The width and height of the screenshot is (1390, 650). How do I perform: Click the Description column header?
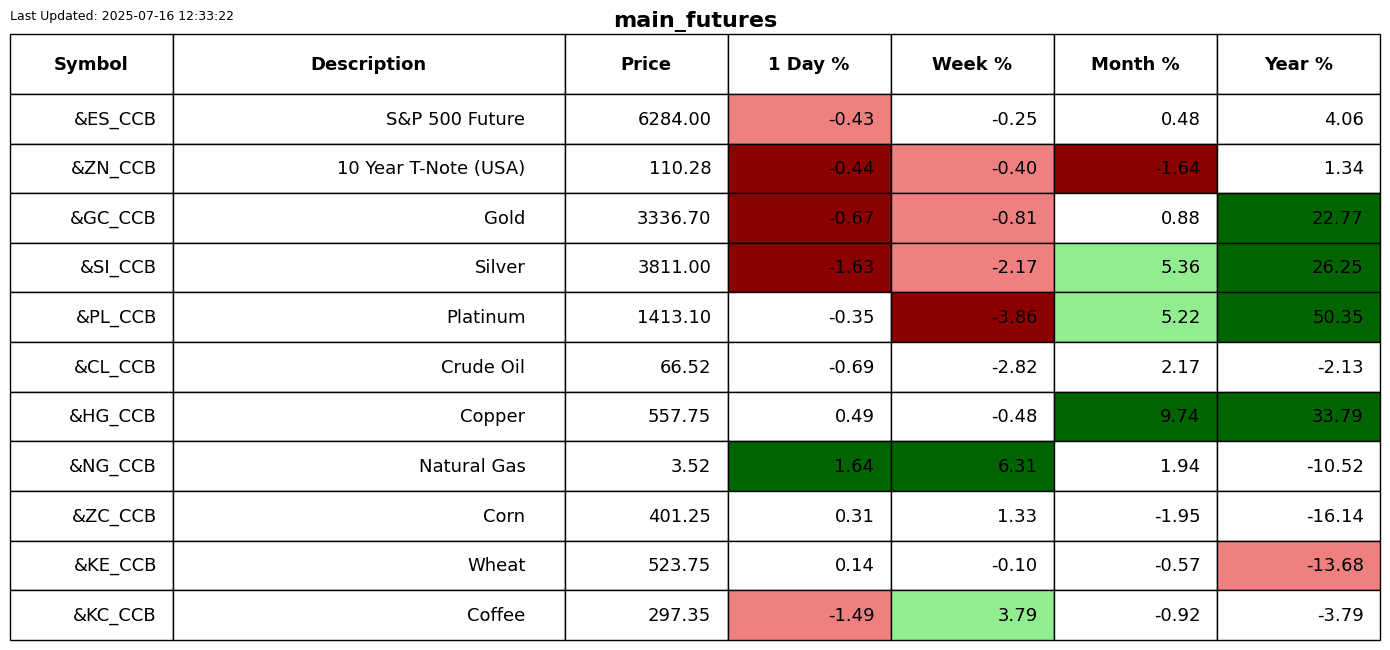(x=368, y=65)
